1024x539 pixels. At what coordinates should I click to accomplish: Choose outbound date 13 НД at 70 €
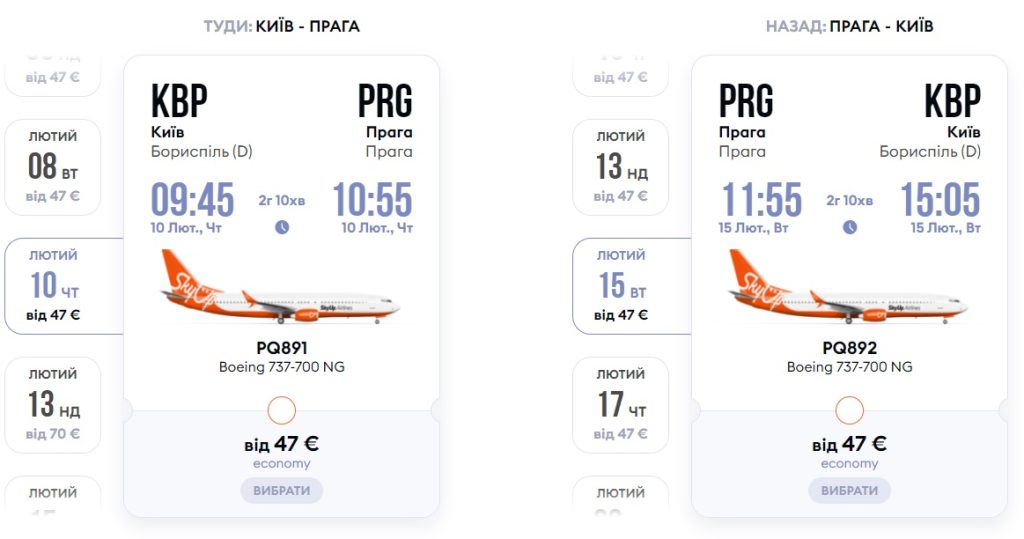(x=53, y=405)
